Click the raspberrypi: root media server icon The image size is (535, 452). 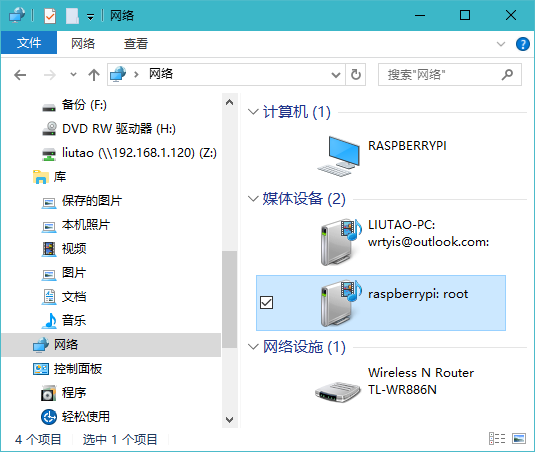pyautogui.click(x=341, y=303)
